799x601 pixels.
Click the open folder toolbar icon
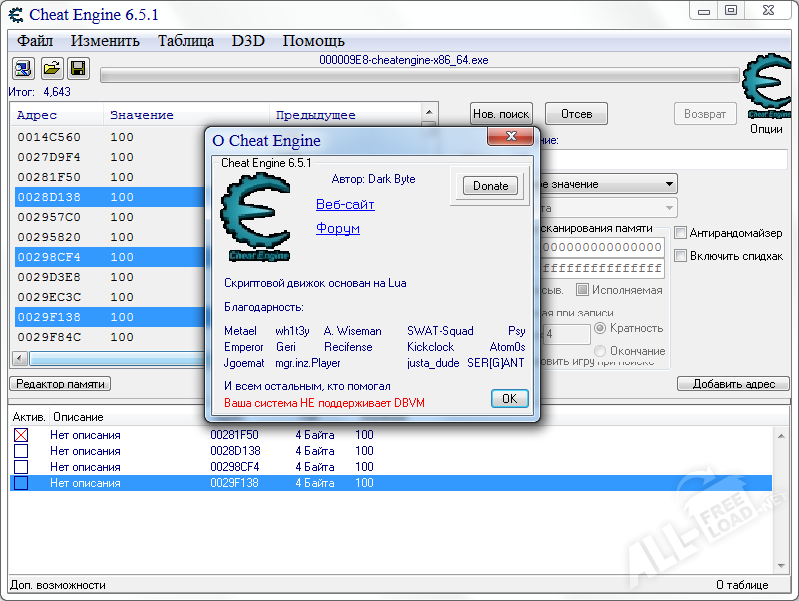point(50,68)
